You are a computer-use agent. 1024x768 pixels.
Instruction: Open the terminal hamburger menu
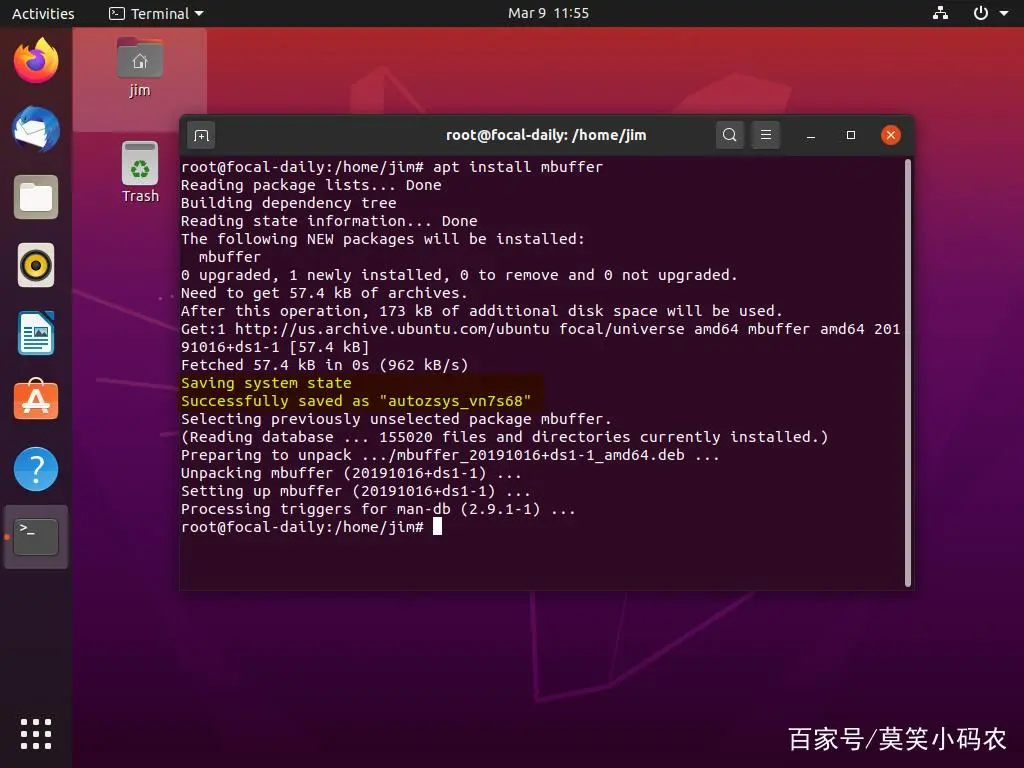[765, 135]
